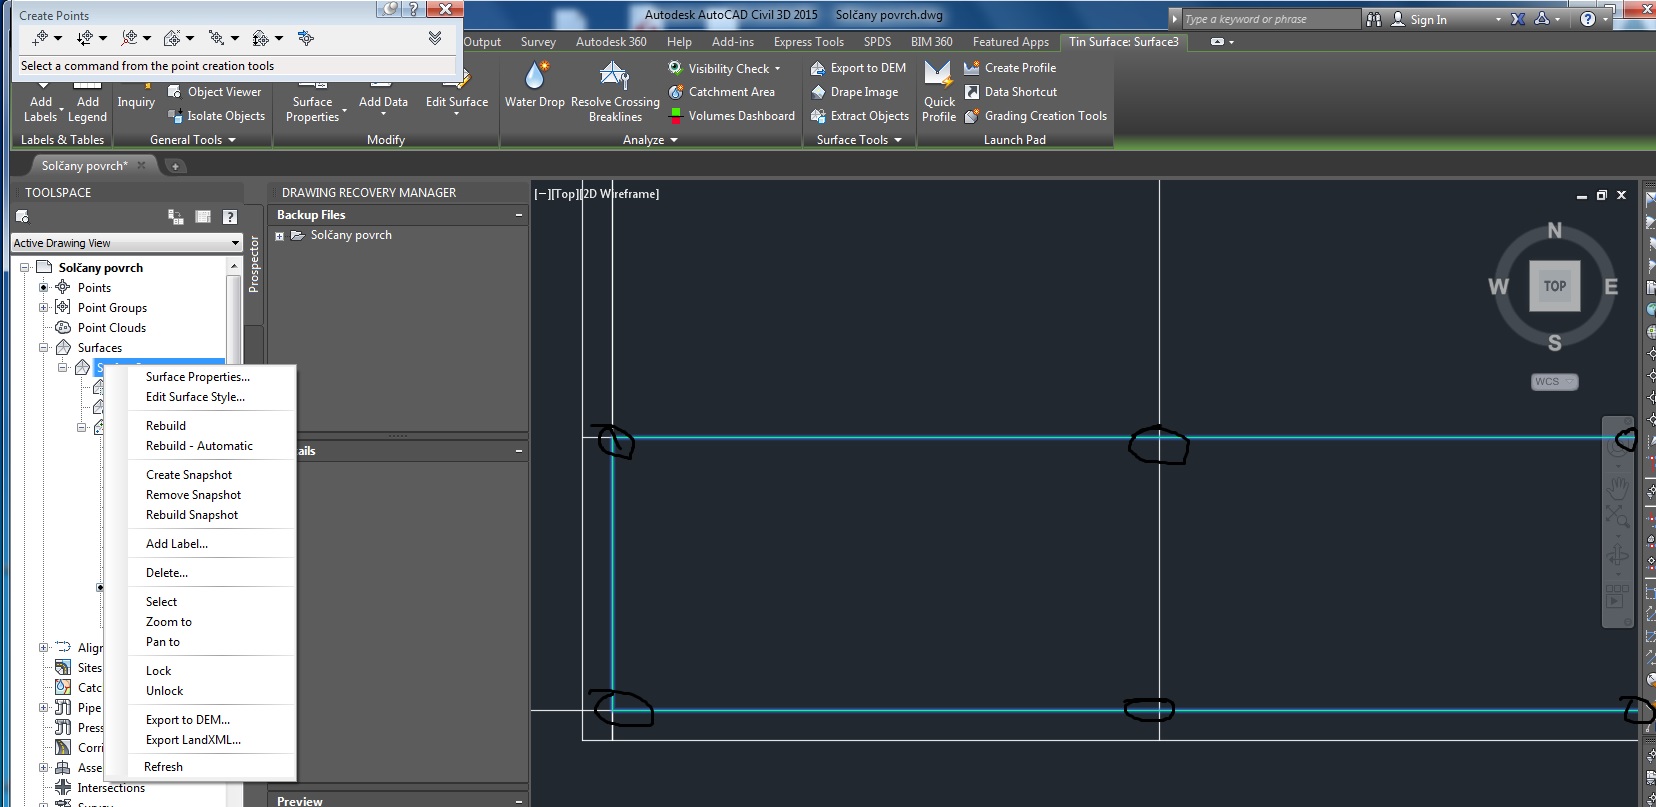Select Pan to in context menu
Image resolution: width=1656 pixels, height=807 pixels.
(x=163, y=642)
